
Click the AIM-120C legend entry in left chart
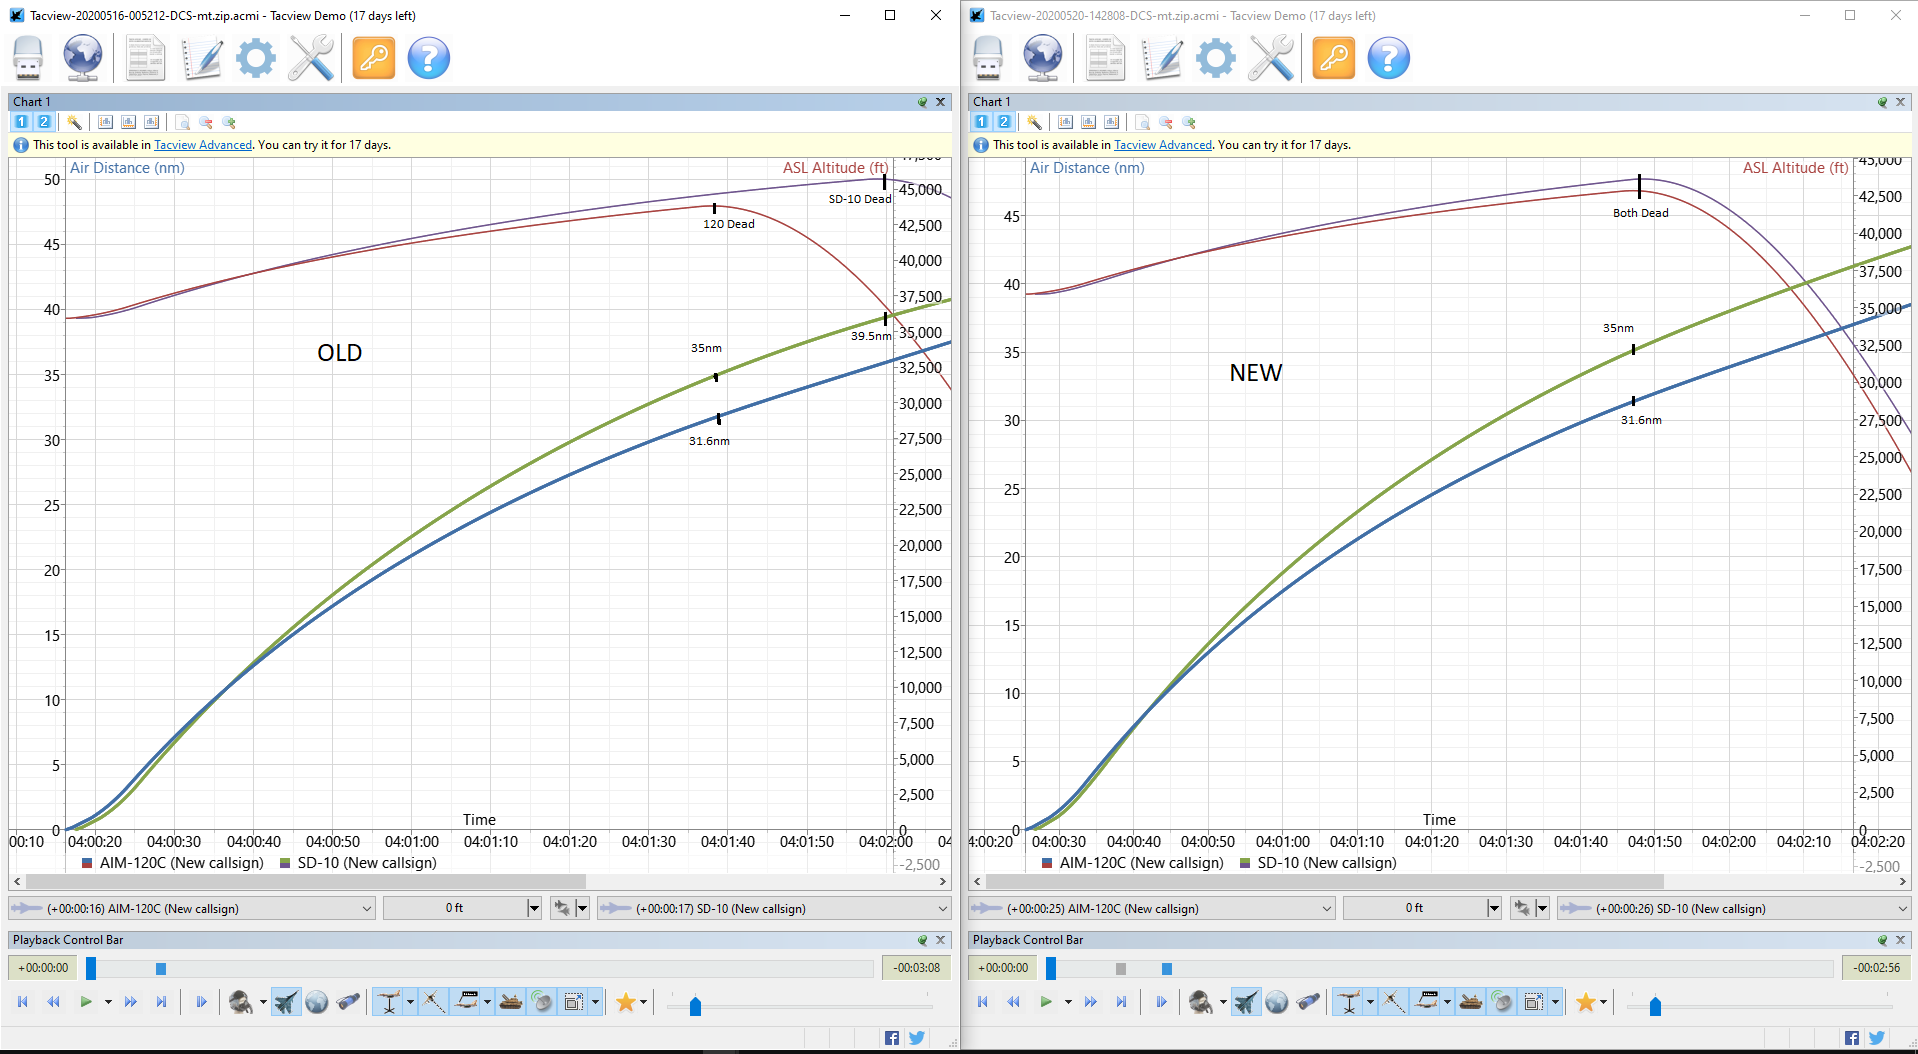173,863
